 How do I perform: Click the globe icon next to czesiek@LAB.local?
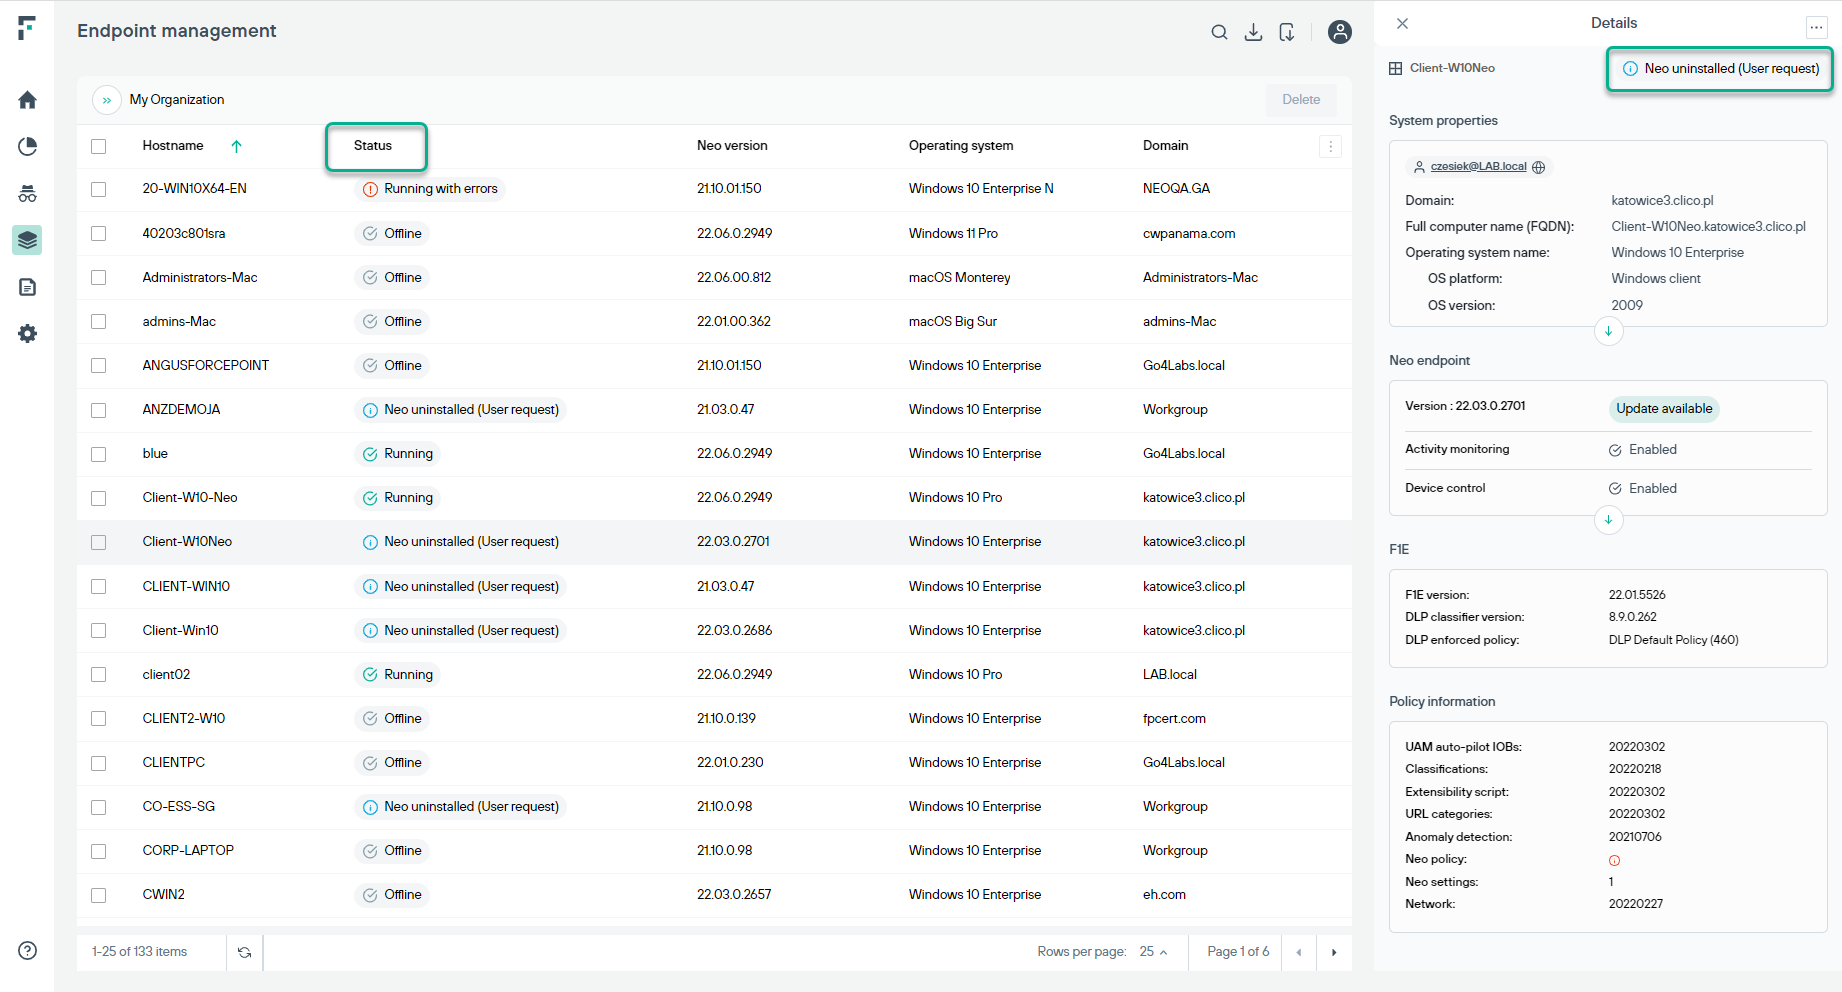pos(1539,167)
